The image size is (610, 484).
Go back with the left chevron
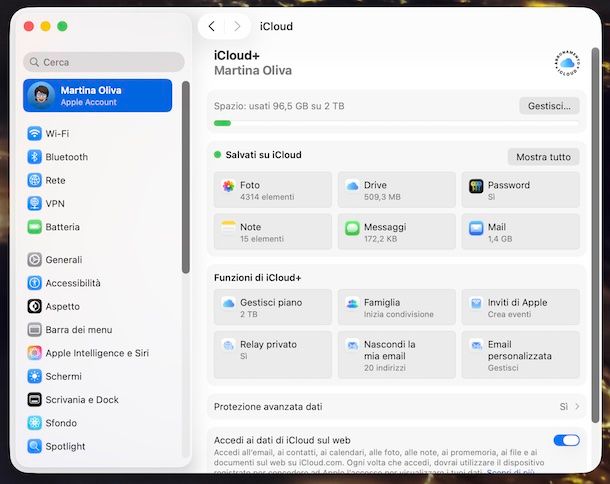(212, 26)
